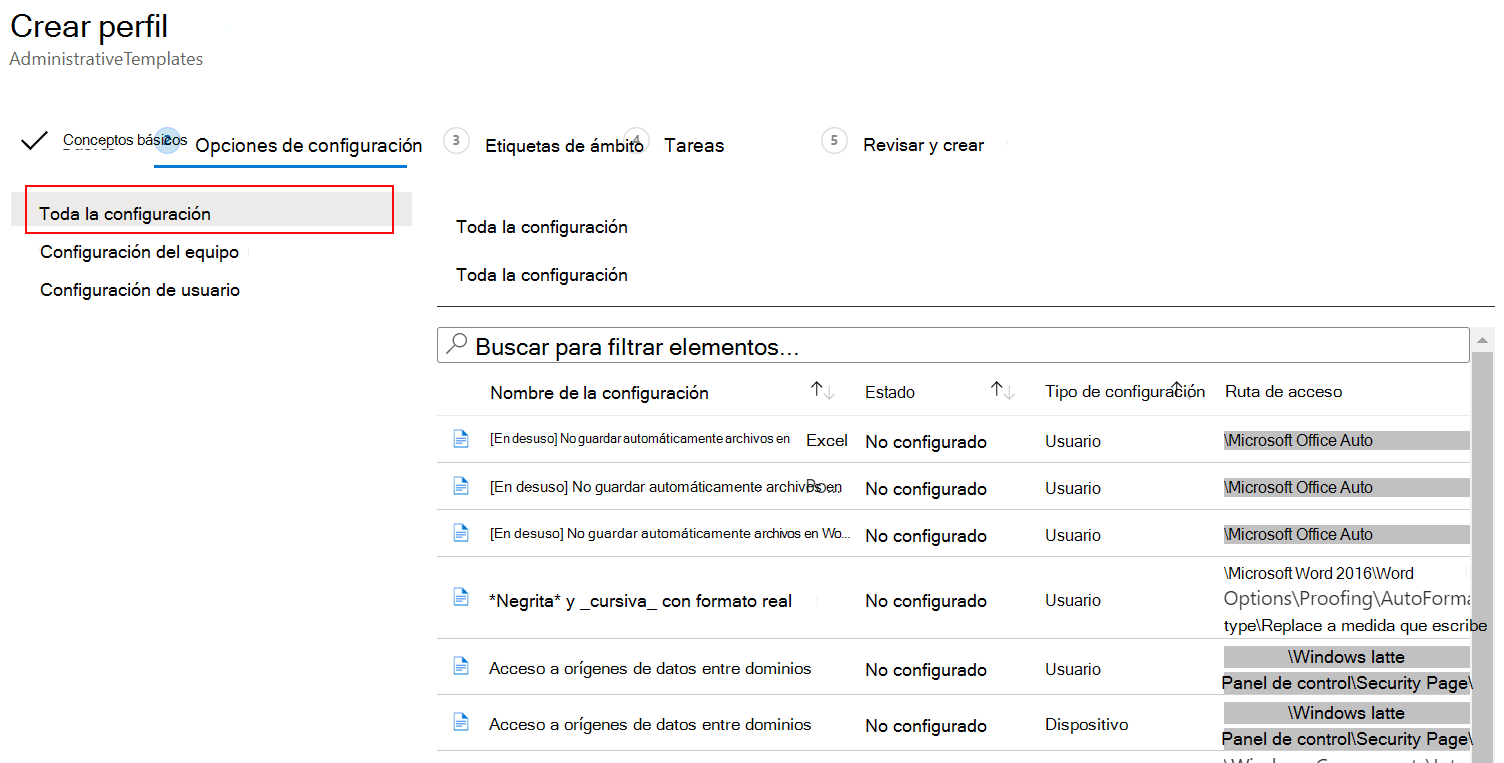Select Opciones de configuración tab
The width and height of the screenshot is (1504, 763).
point(309,145)
